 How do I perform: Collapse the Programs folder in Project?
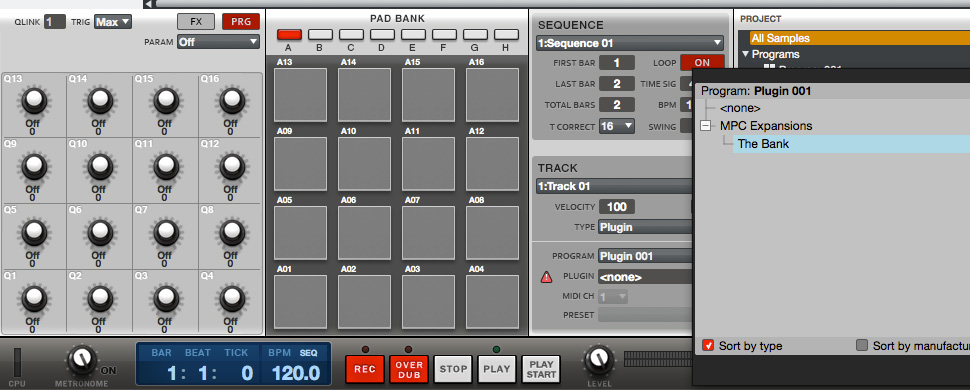(x=745, y=54)
